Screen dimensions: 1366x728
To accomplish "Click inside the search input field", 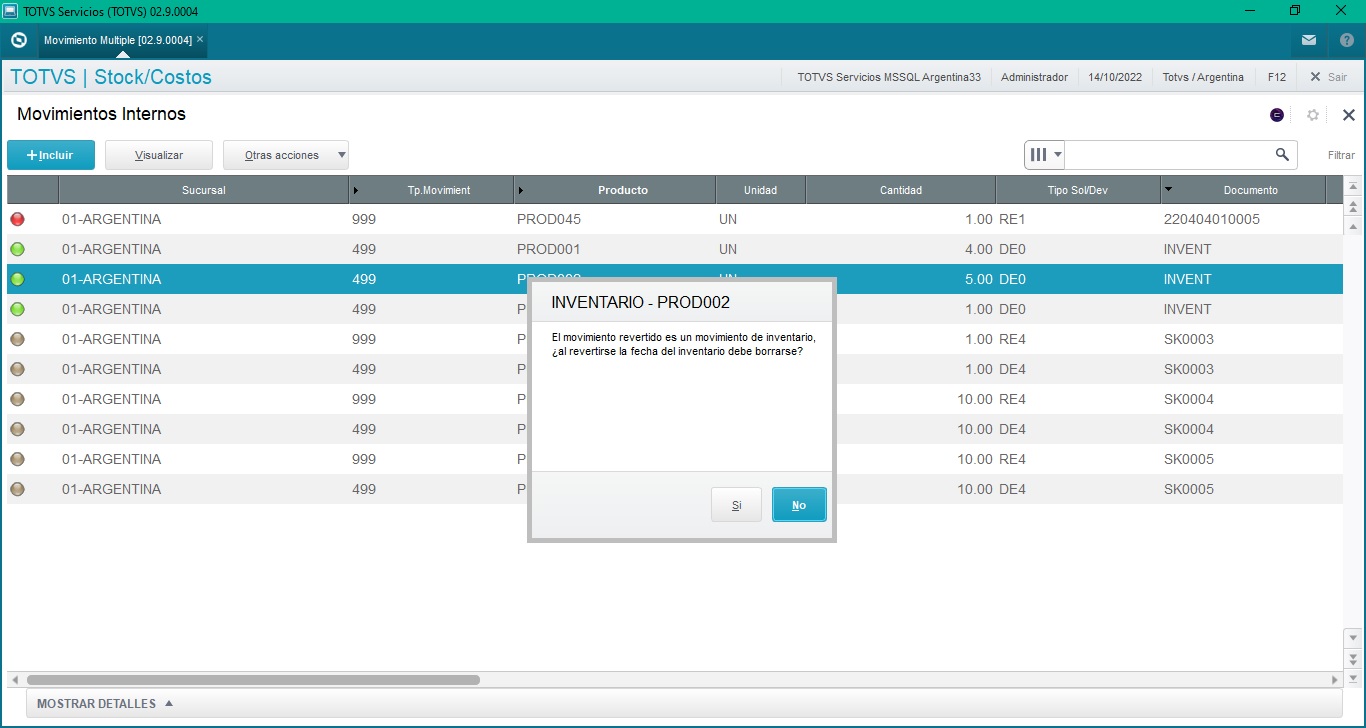I will pyautogui.click(x=1168, y=155).
